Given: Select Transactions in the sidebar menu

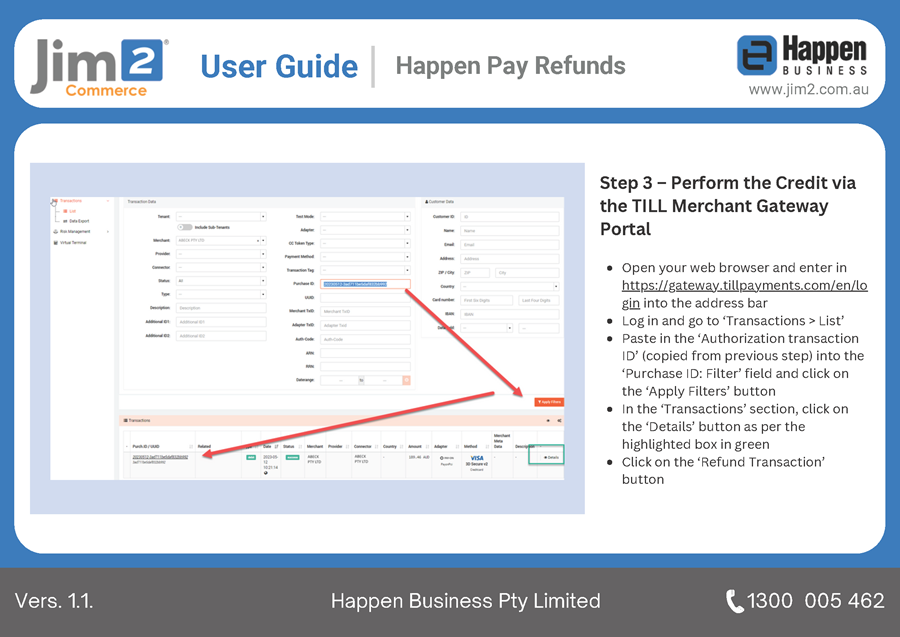Looking at the screenshot, I should [x=71, y=201].
